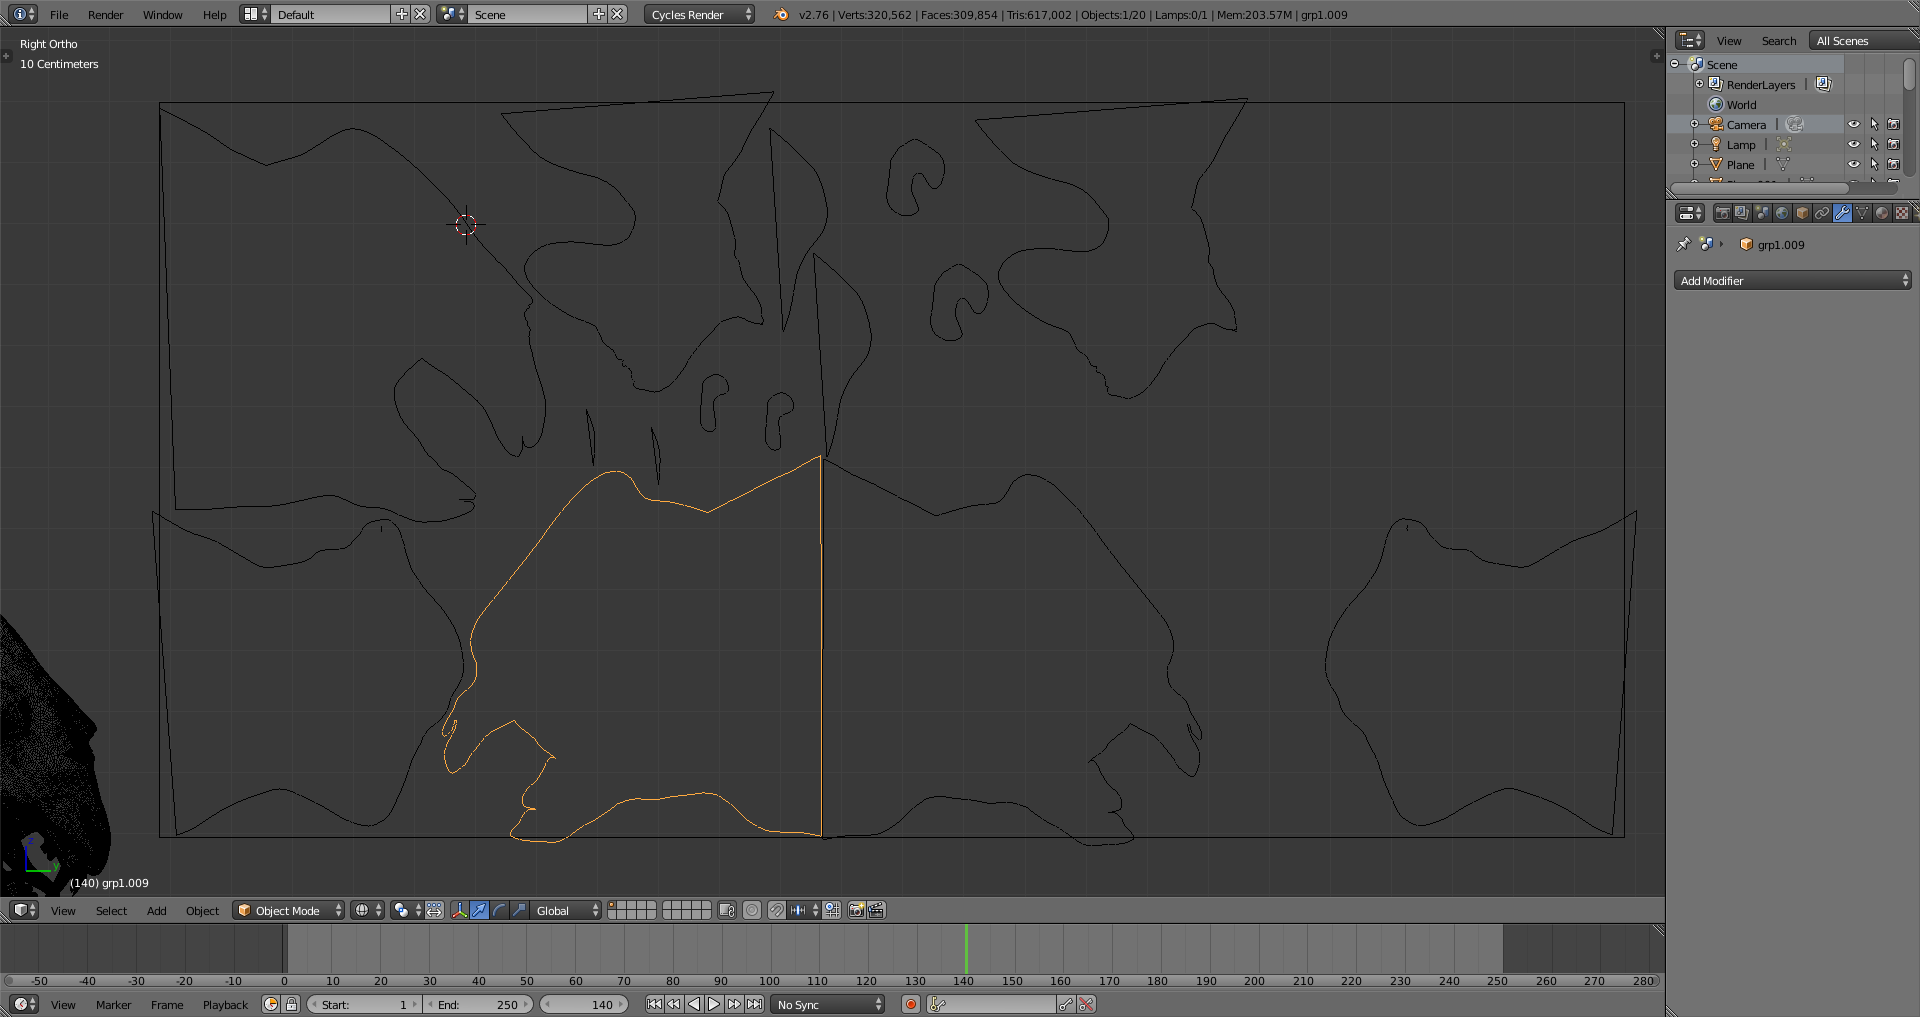The height and width of the screenshot is (1017, 1920).
Task: Click the OpenGL render image camera icon
Action: 856,910
